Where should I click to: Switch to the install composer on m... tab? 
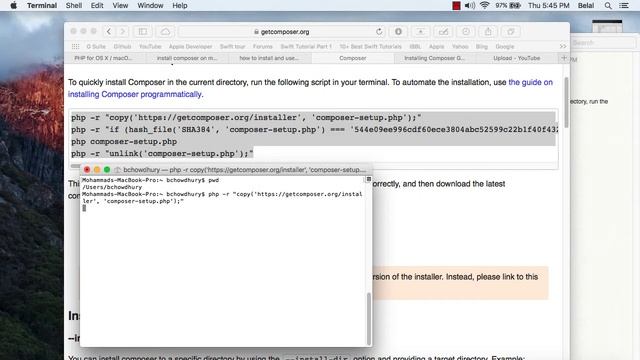point(187,58)
